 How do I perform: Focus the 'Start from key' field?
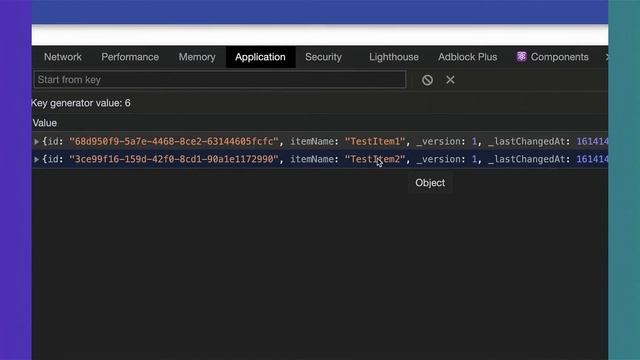click(220, 80)
